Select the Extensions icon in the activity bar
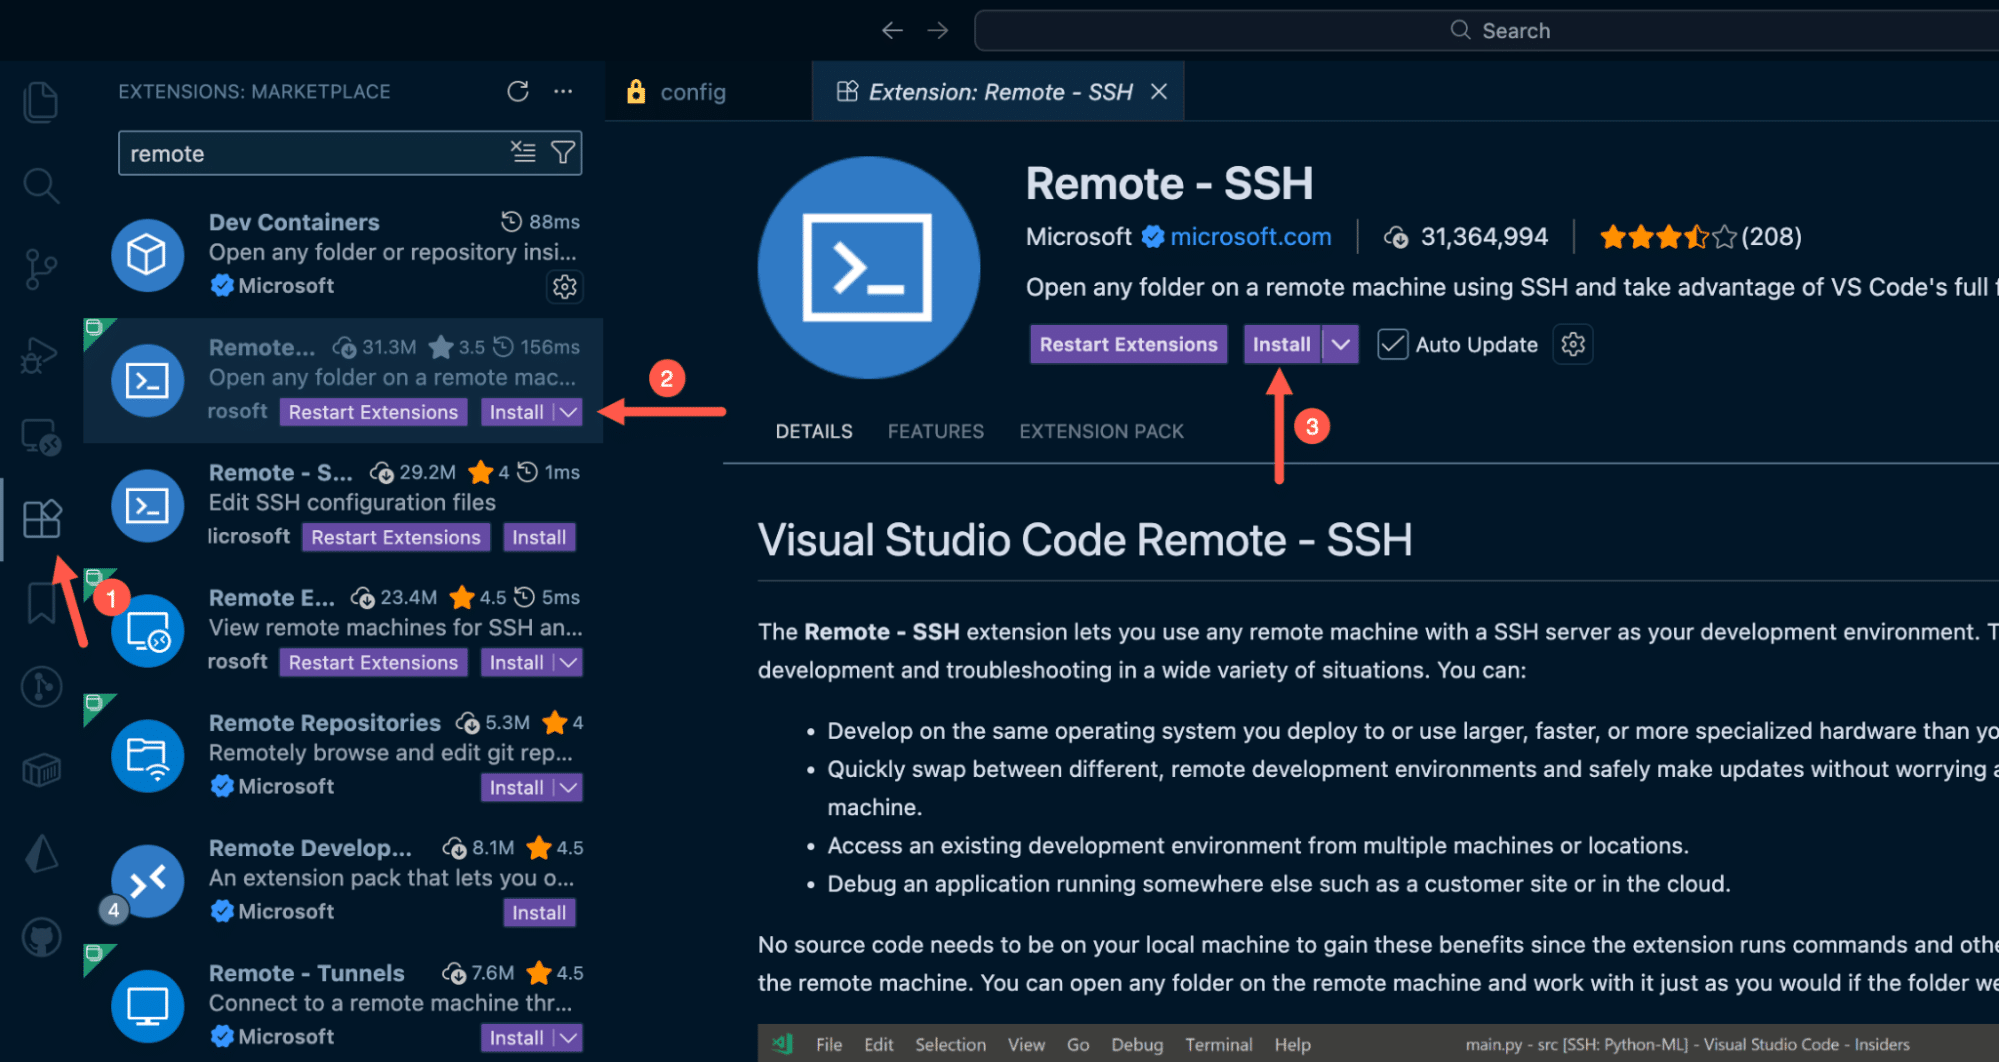This screenshot has width=1999, height=1062. click(x=41, y=519)
